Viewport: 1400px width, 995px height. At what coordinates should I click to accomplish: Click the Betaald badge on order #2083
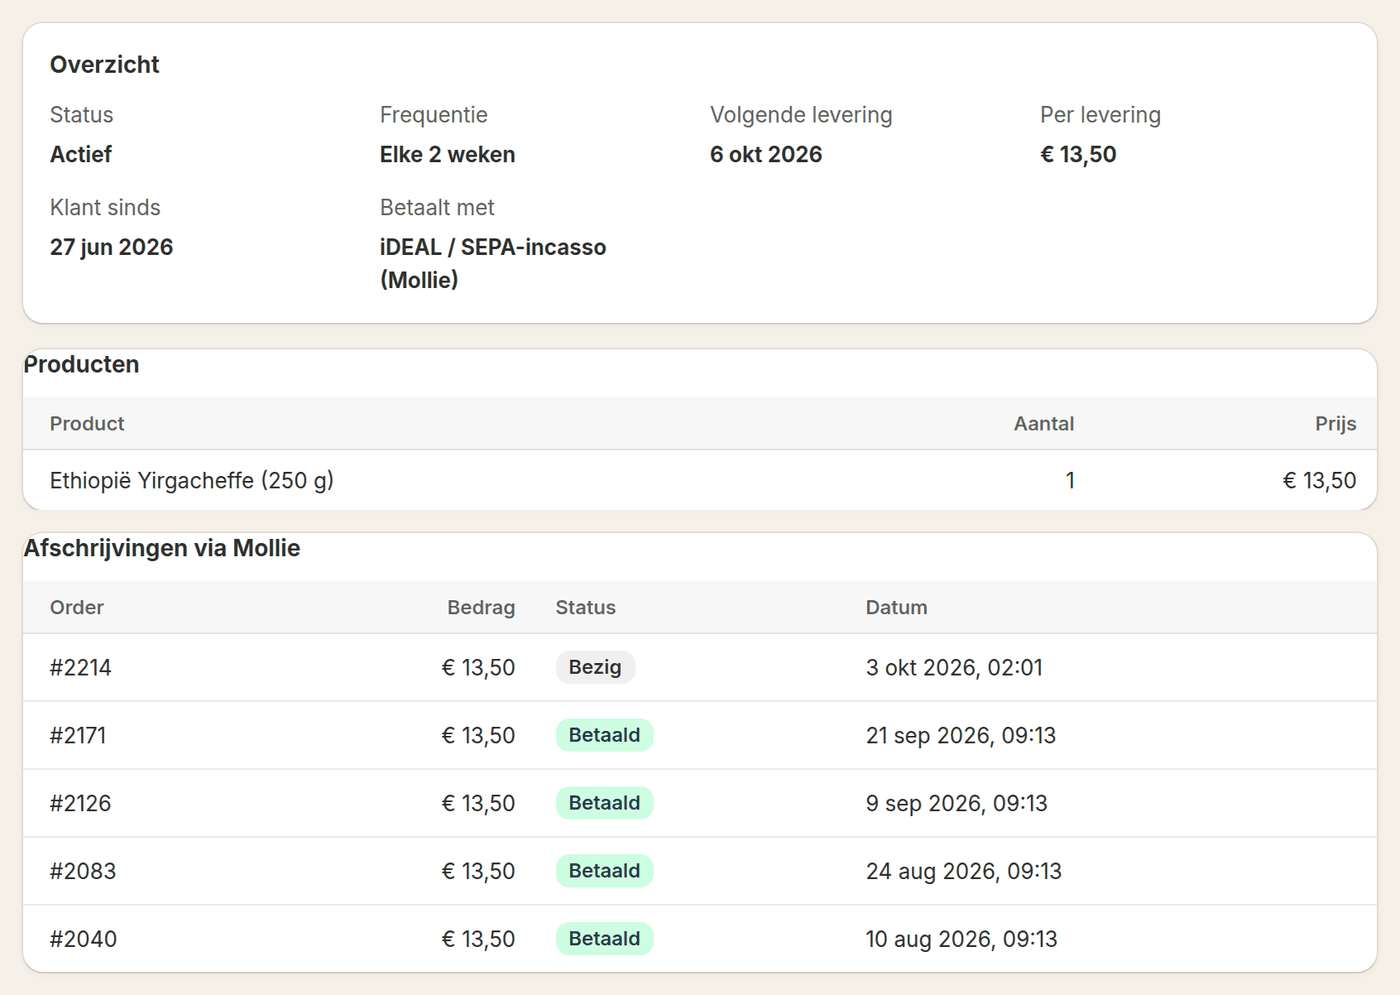coord(604,872)
